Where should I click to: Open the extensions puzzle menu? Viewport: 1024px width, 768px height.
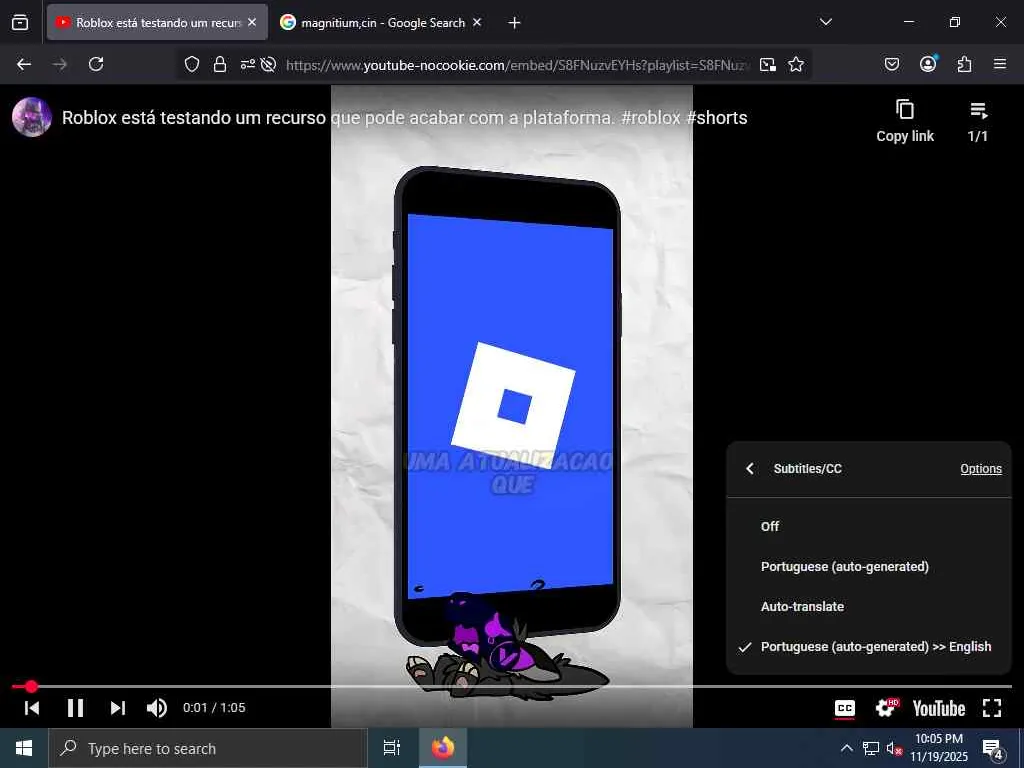[x=964, y=64]
